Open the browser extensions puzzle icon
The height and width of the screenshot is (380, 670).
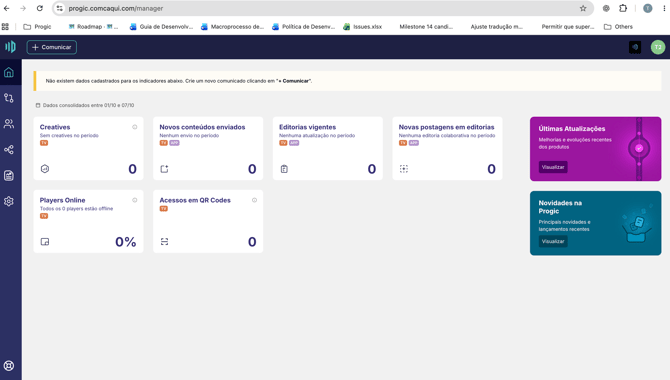point(623,8)
